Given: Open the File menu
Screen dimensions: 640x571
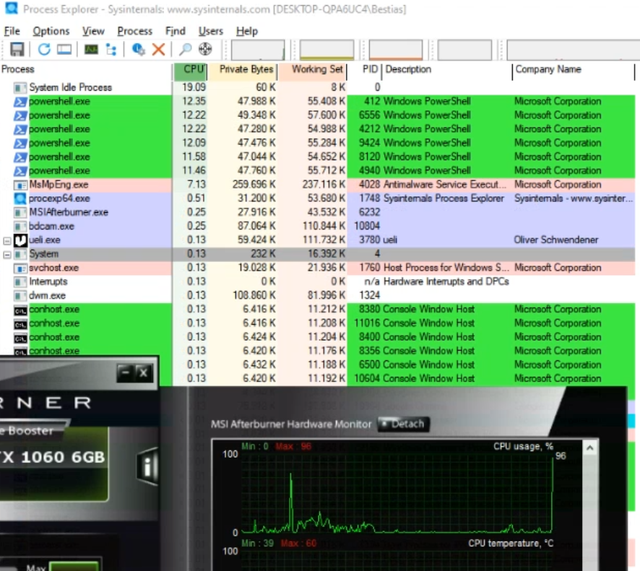Looking at the screenshot, I should pos(12,31).
